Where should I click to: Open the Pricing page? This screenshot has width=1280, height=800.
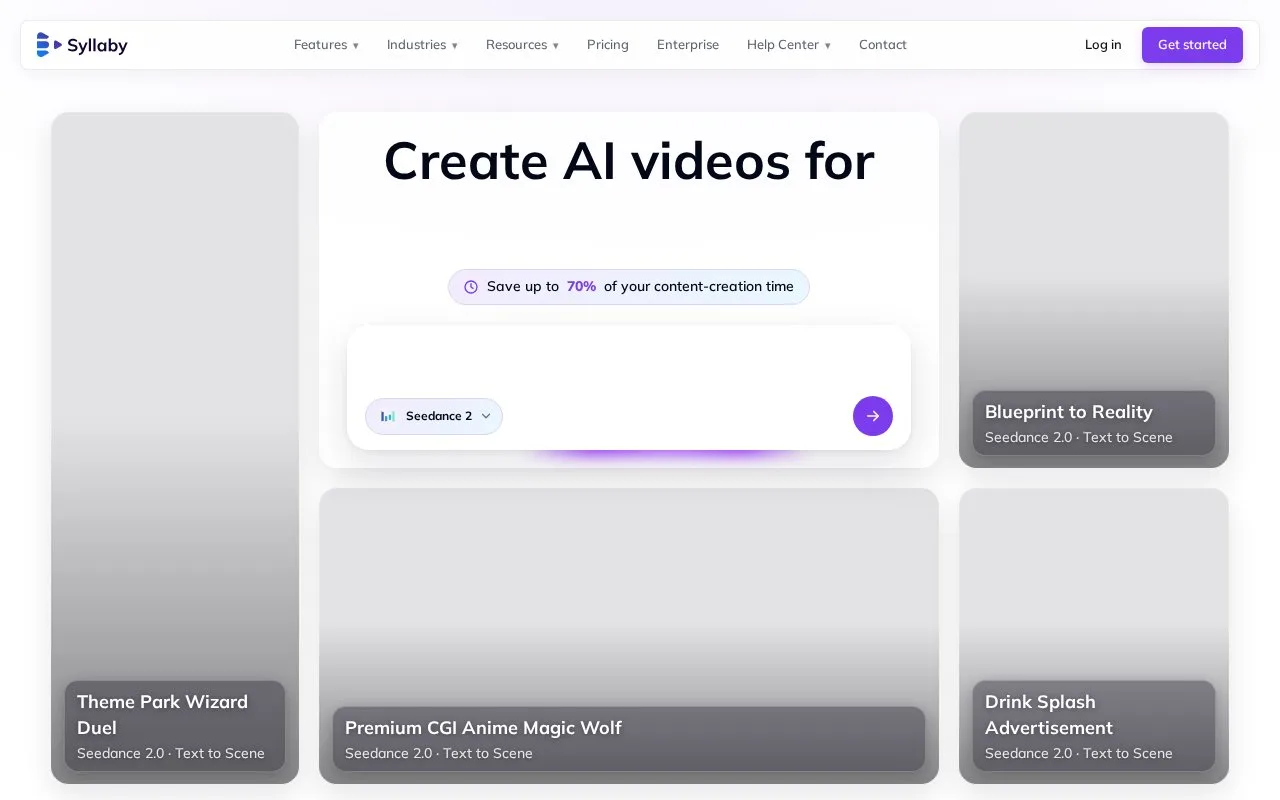point(608,45)
